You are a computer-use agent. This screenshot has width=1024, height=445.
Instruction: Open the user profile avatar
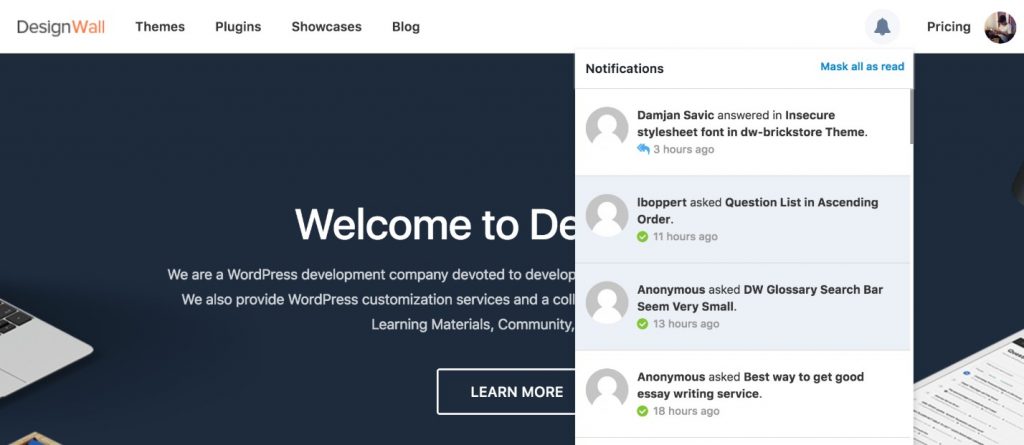(x=1000, y=27)
